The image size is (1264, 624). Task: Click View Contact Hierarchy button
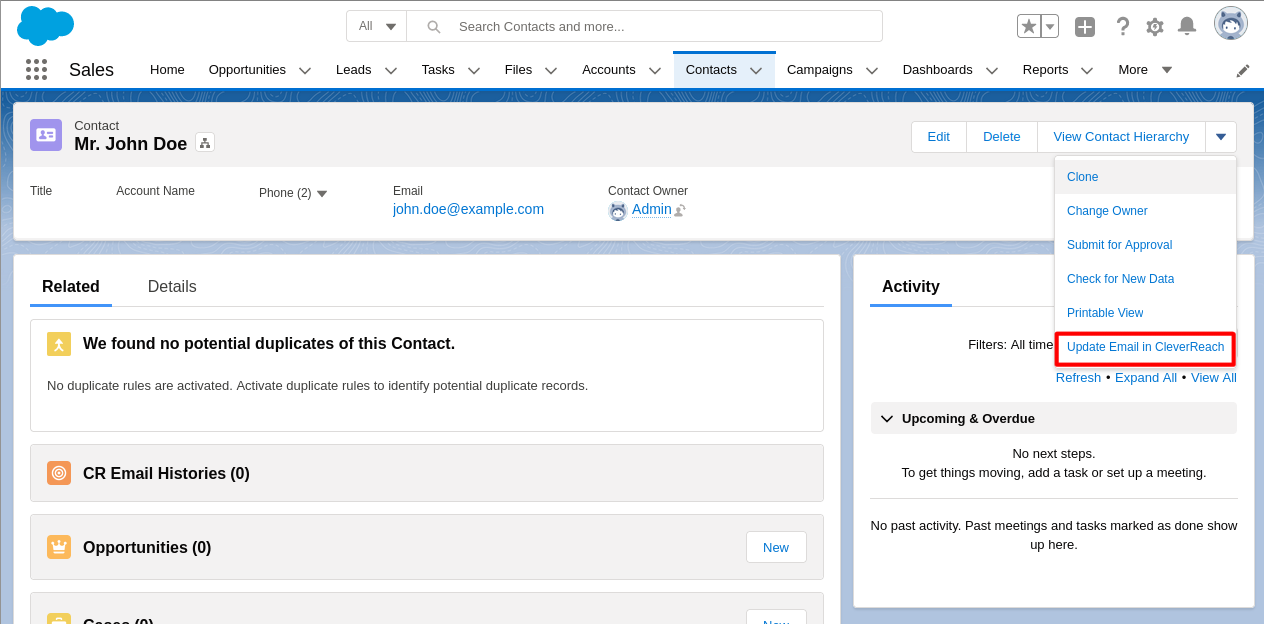click(x=1121, y=137)
